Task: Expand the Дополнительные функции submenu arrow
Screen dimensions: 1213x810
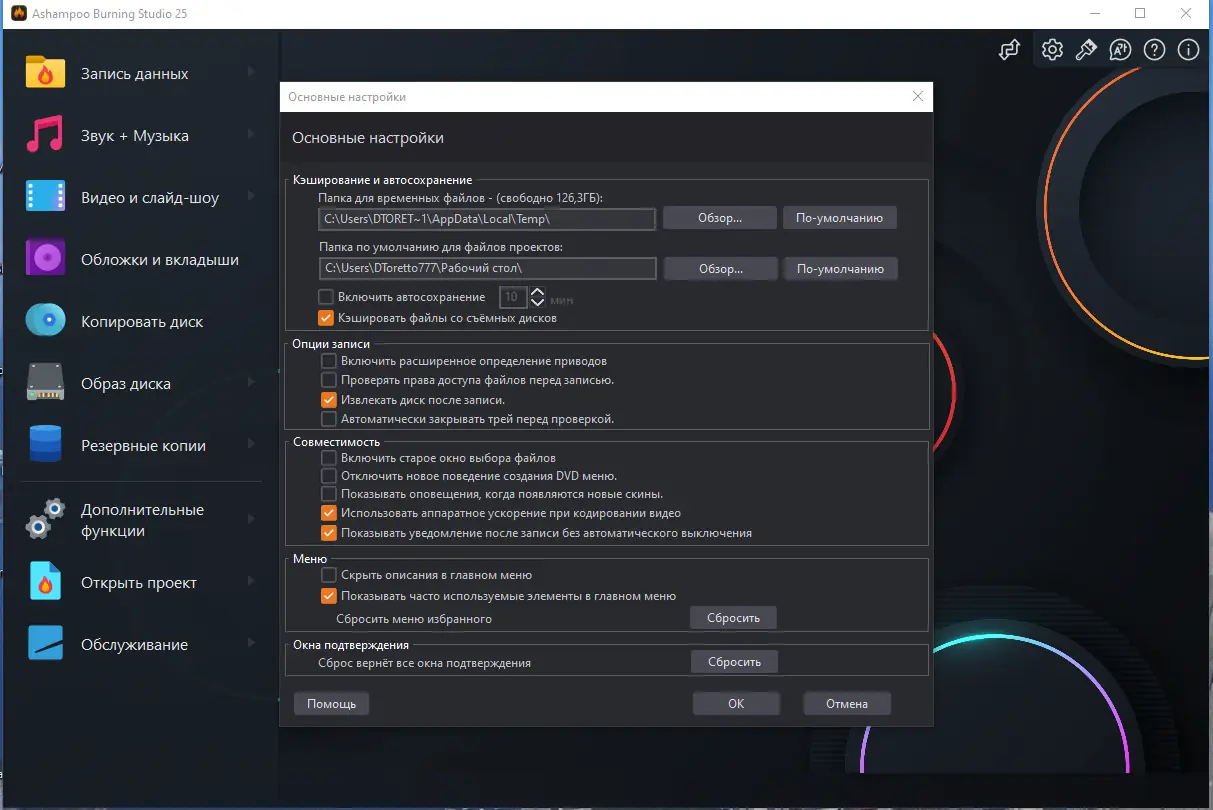Action: (x=251, y=519)
